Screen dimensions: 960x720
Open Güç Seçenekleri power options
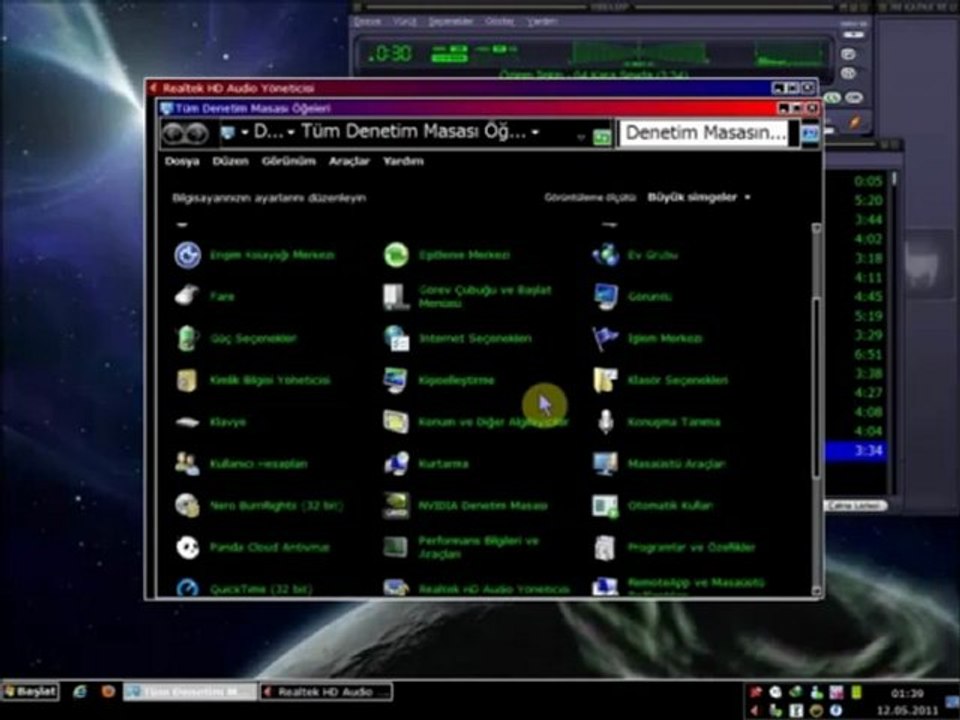point(235,338)
